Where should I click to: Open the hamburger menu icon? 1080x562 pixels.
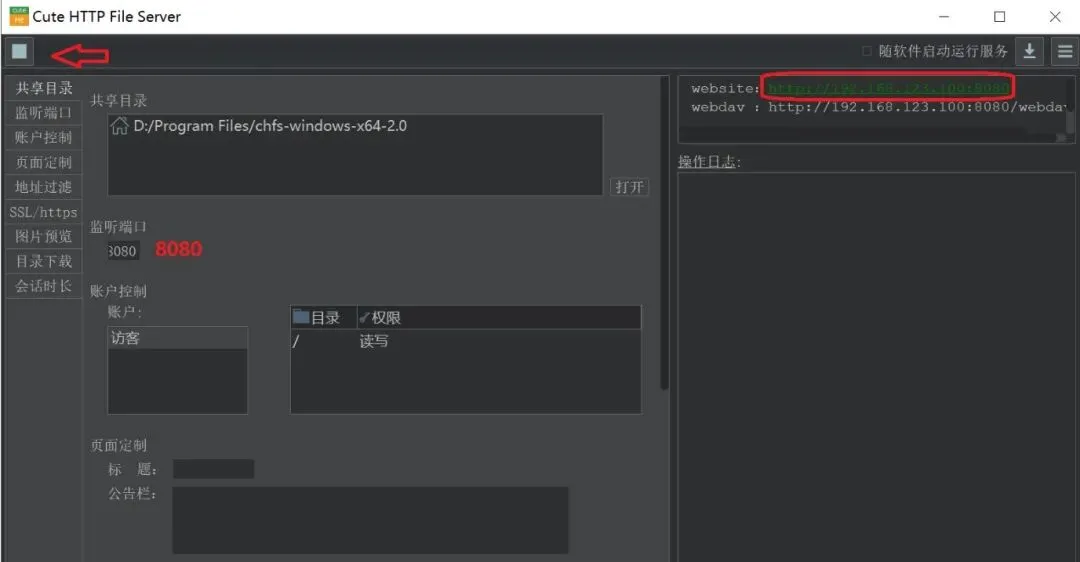point(1065,51)
